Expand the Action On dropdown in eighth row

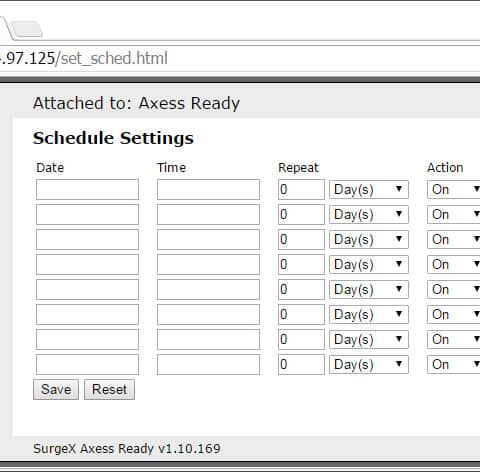[x=454, y=364]
